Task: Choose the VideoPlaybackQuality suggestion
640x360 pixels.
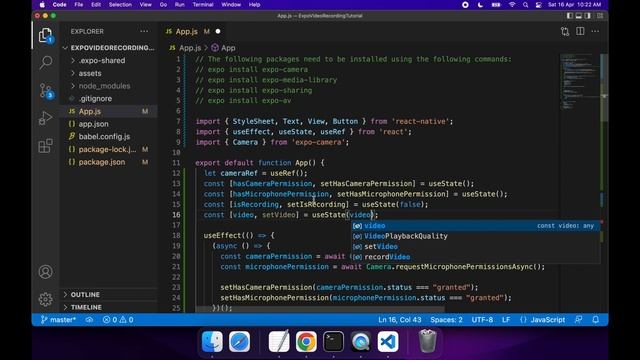Action: coord(476,236)
